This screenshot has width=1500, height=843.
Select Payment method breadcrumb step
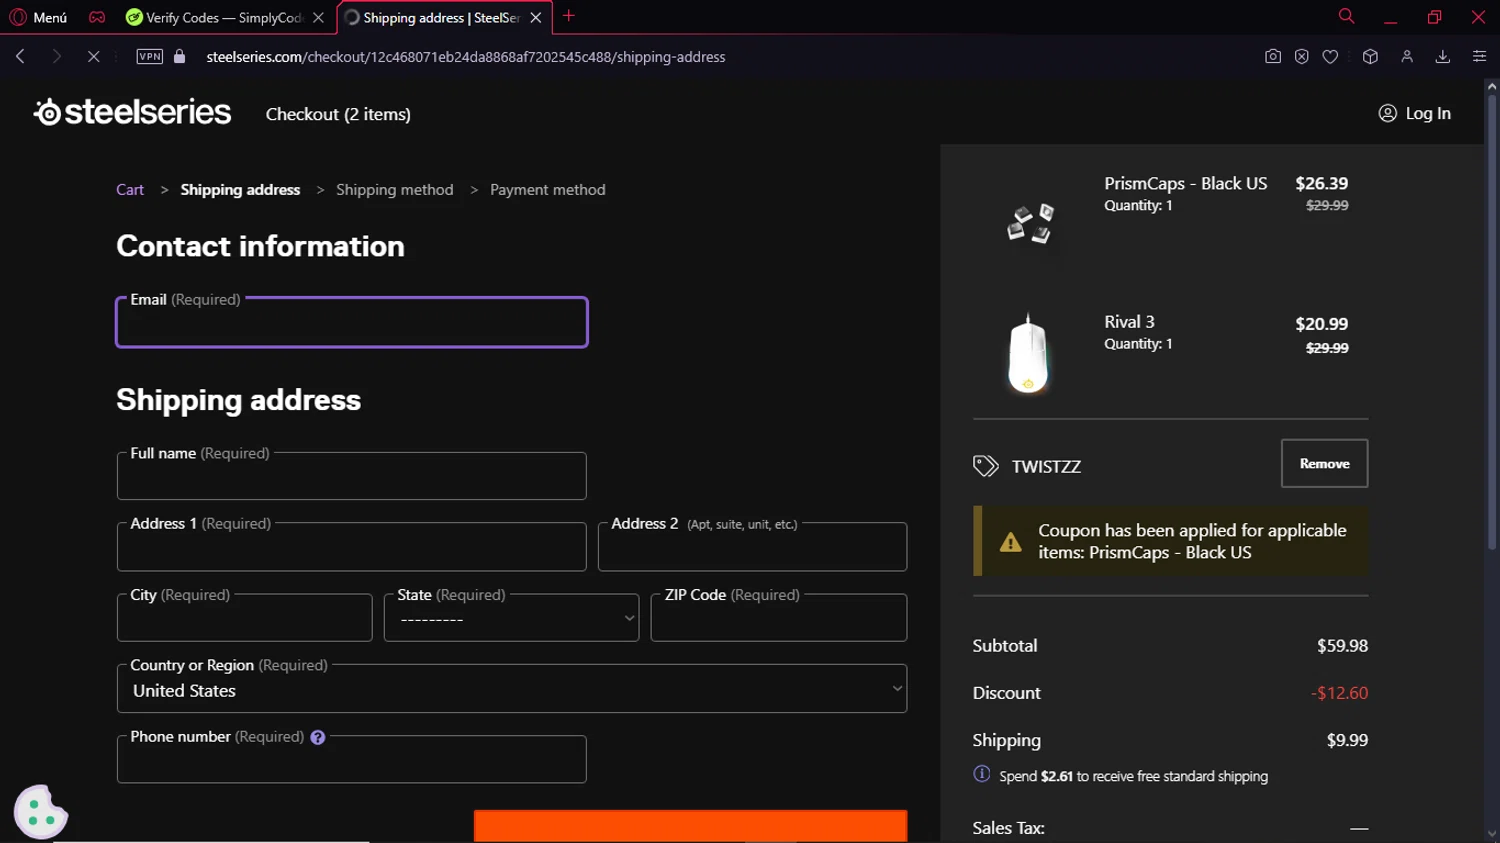point(547,190)
